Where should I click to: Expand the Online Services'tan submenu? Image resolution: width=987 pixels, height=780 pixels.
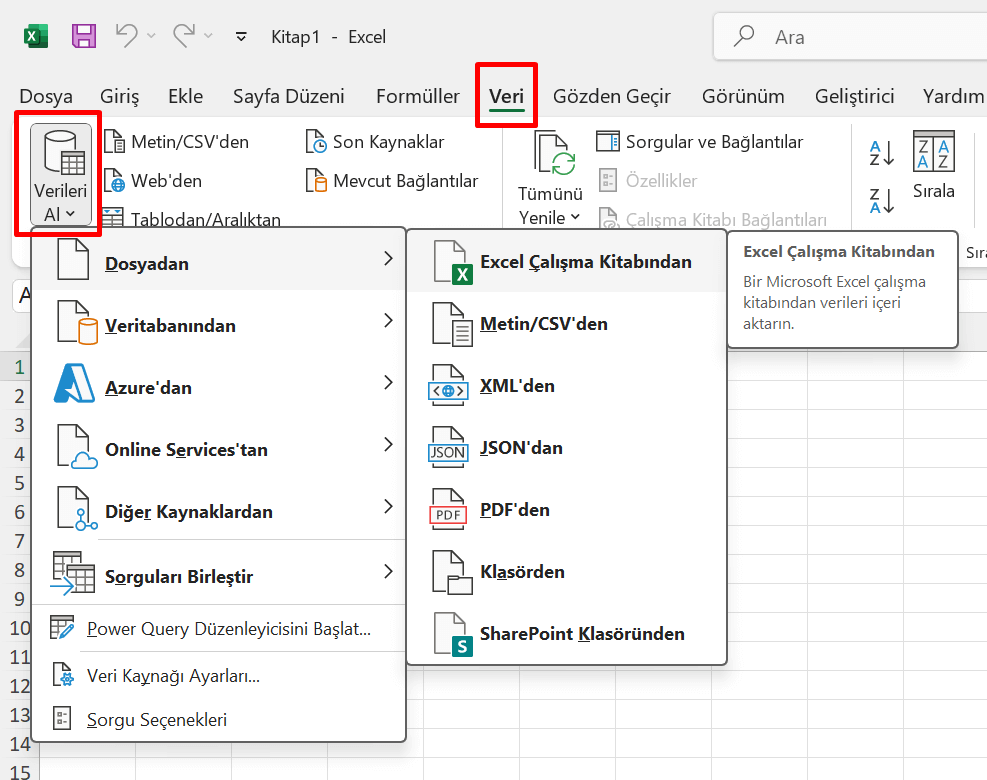[x=218, y=446]
